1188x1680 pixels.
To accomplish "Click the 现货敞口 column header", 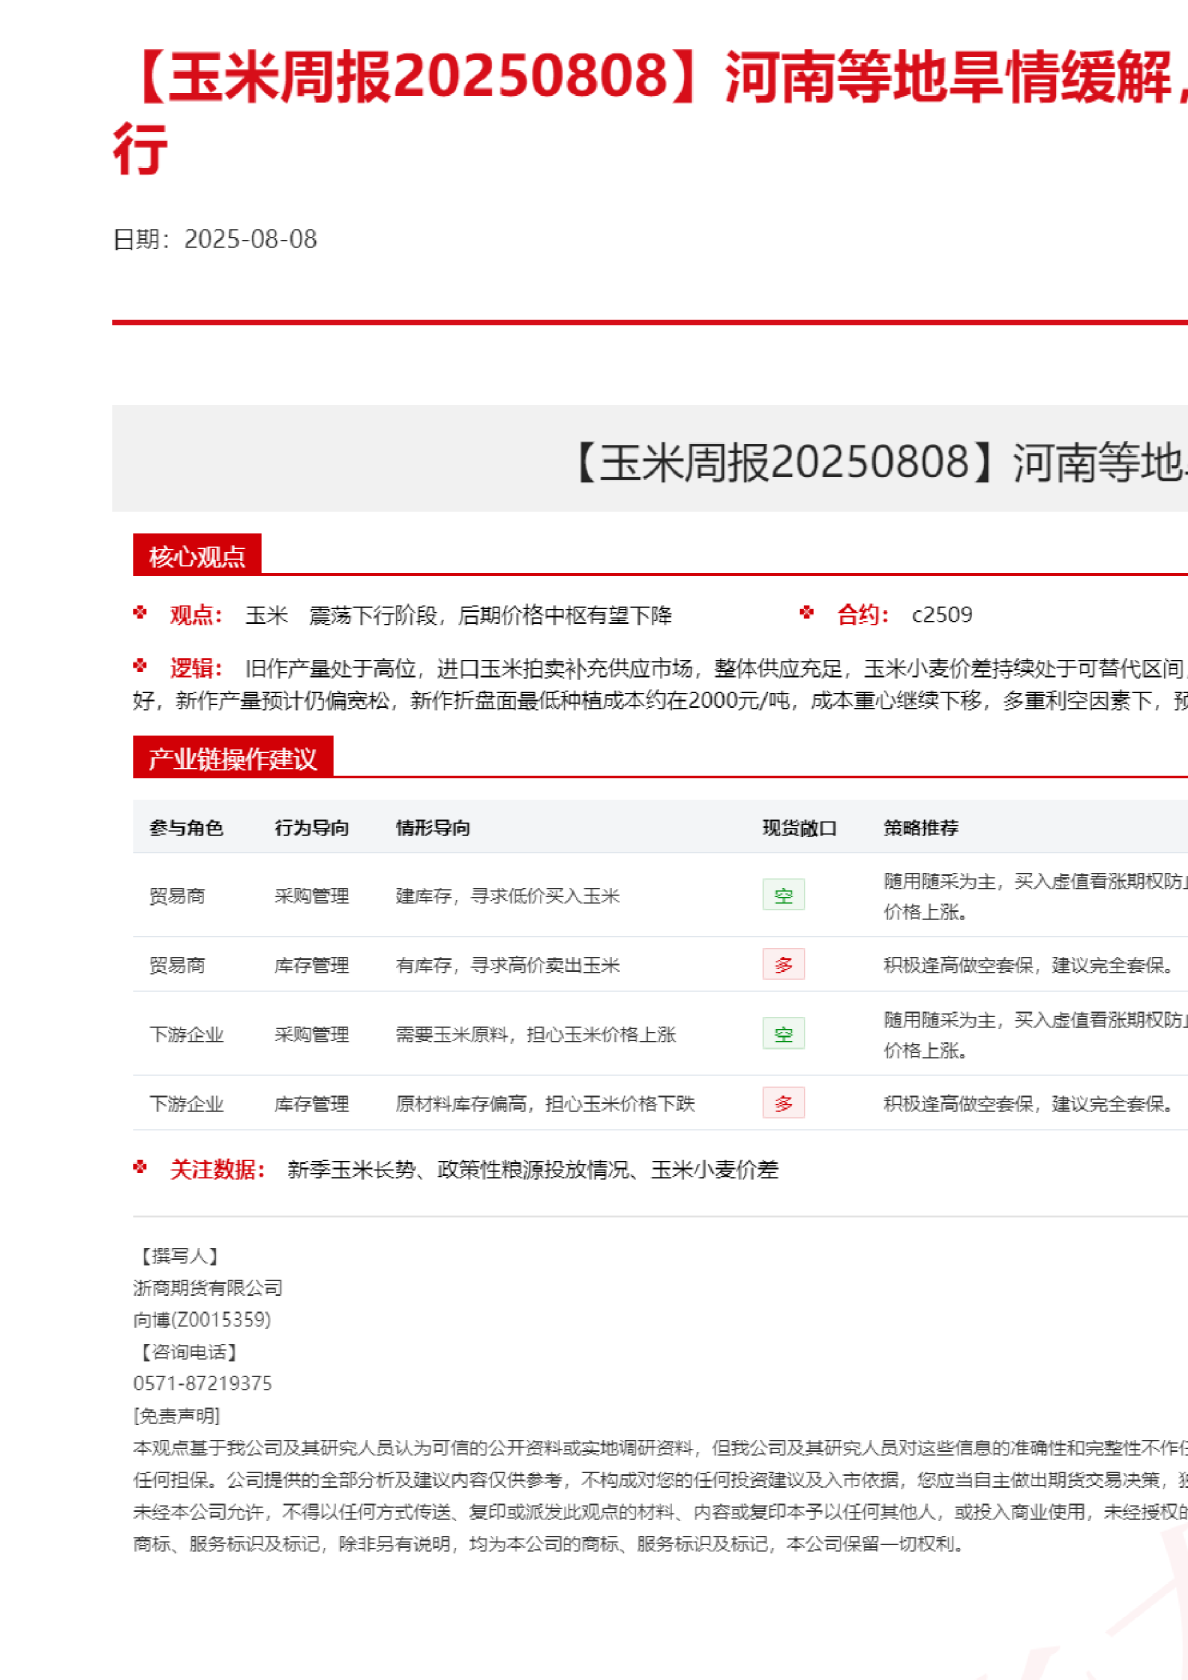I will 799,827.
